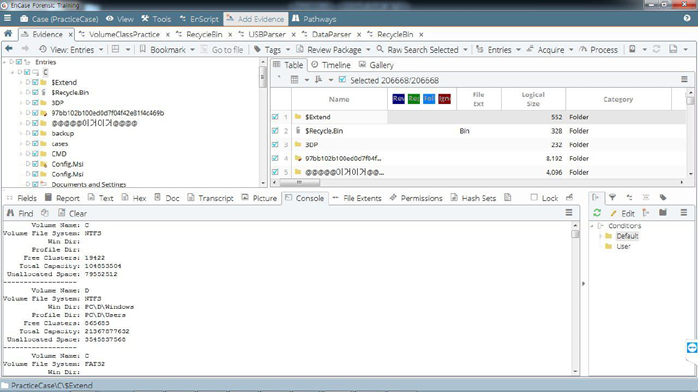The image size is (698, 392).
Task: Click the unlock icon next to Lock
Action: coord(569,198)
